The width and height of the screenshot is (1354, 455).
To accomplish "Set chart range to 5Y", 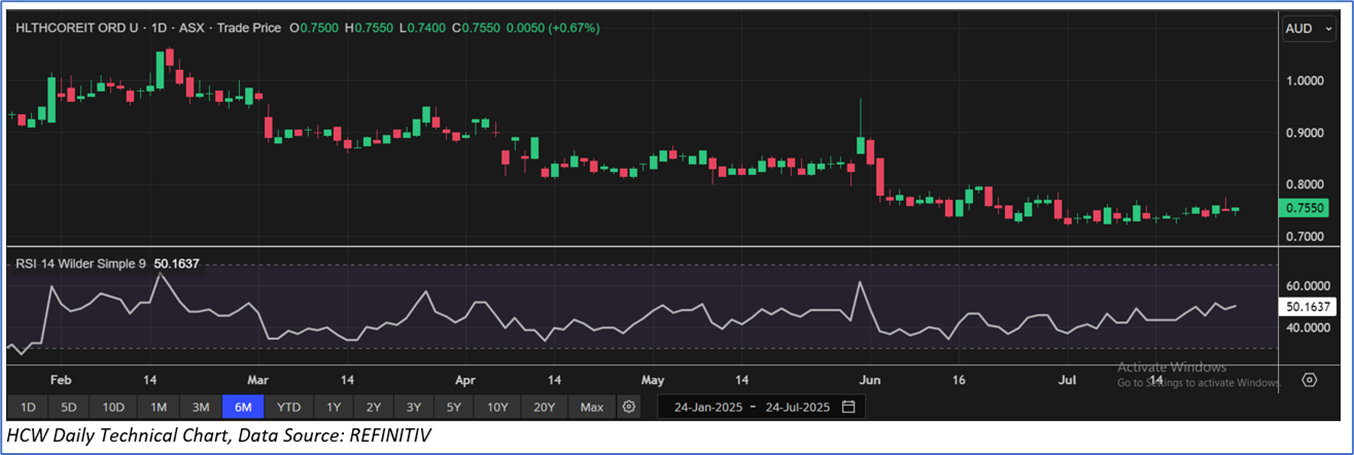I will click(453, 407).
